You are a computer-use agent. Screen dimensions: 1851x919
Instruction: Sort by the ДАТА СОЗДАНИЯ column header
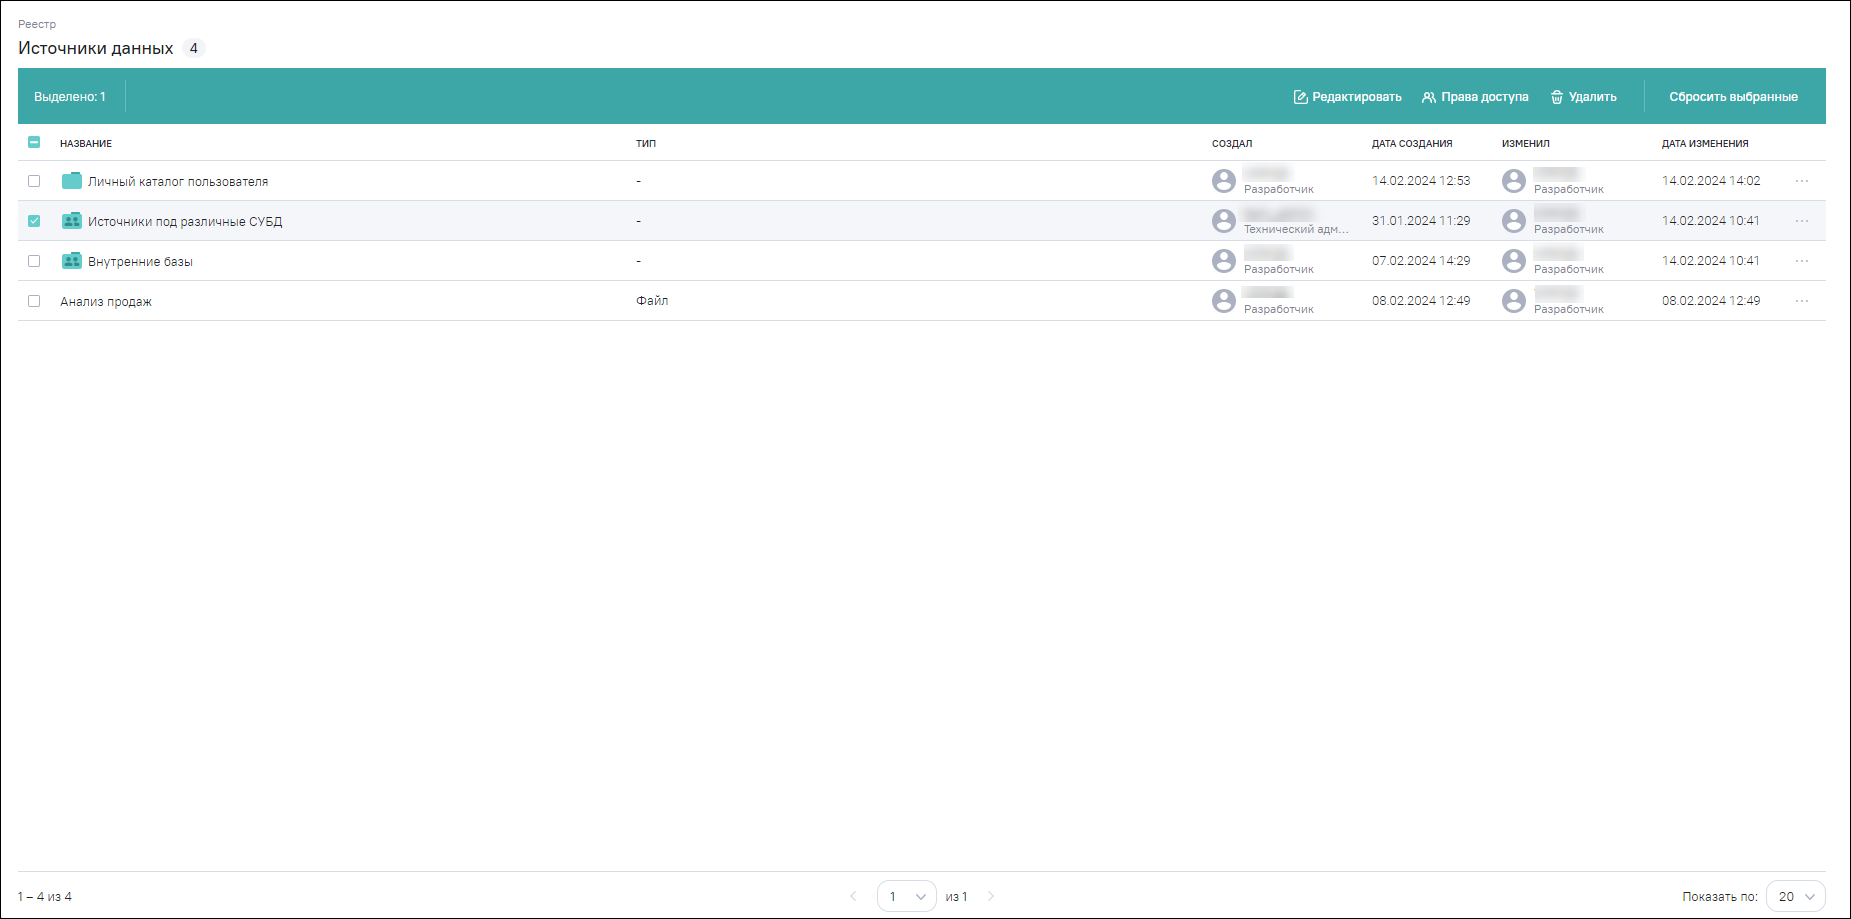1412,143
